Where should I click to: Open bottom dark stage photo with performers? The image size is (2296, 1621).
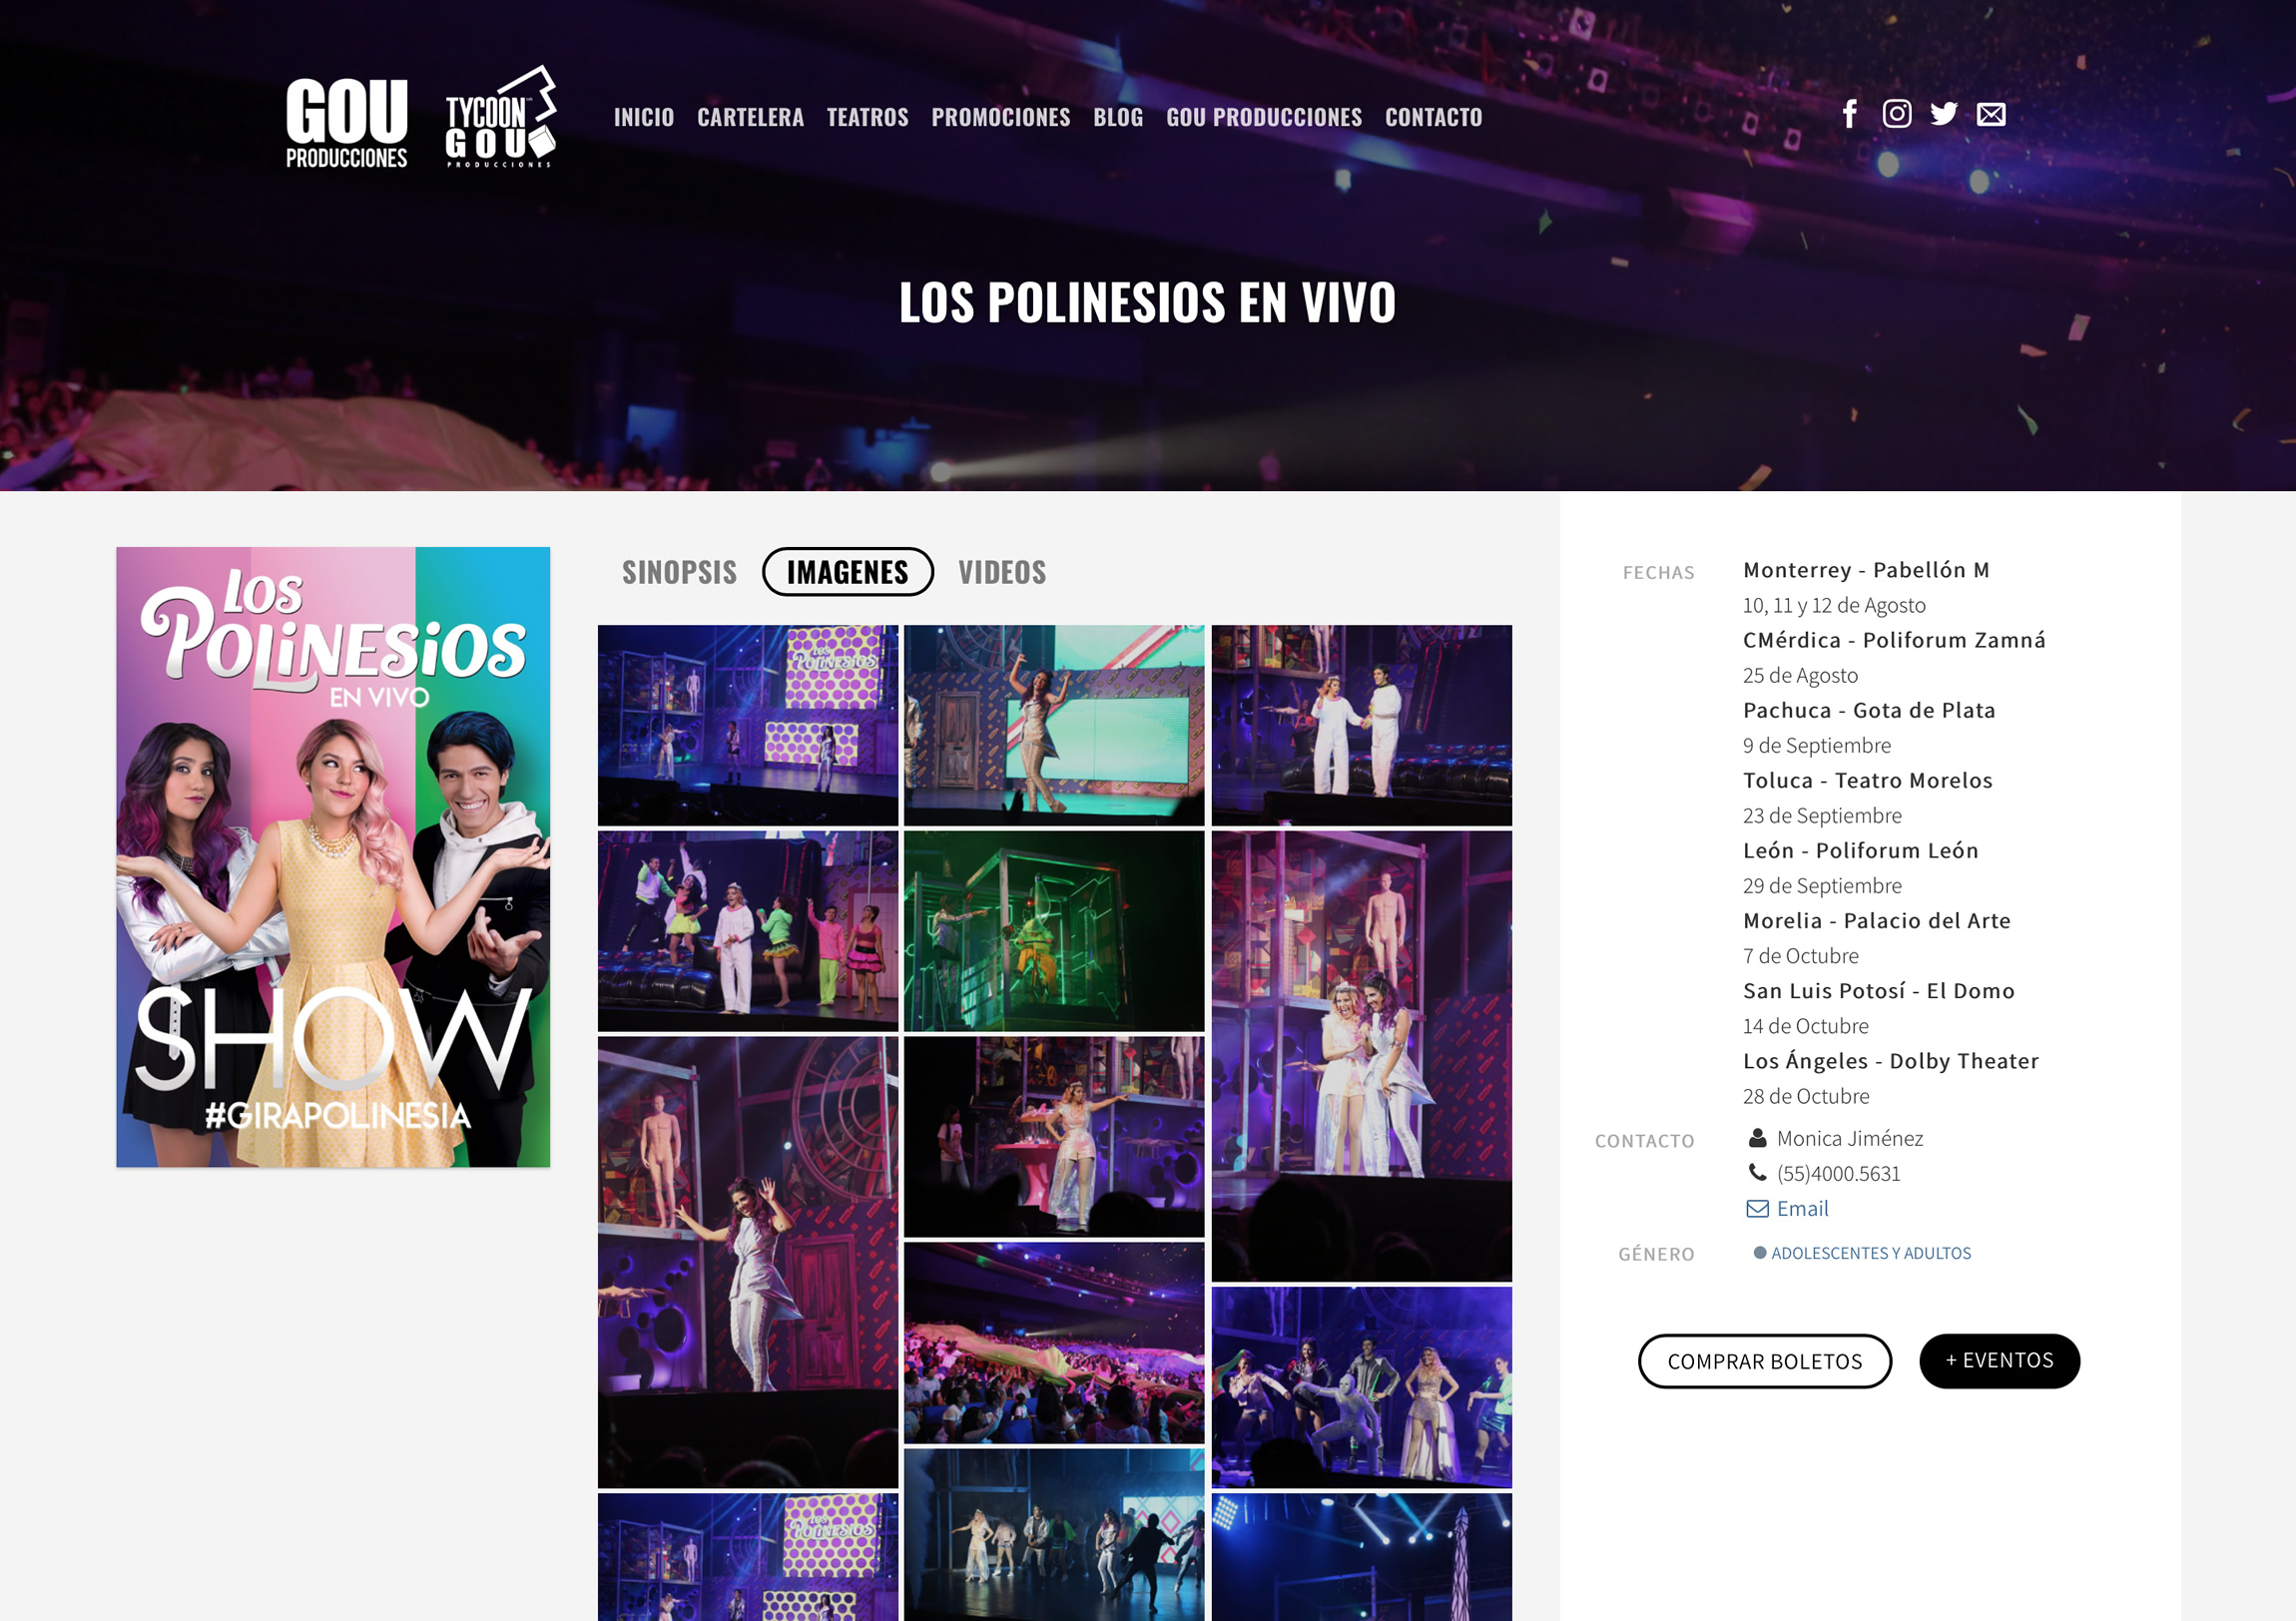[1054, 1535]
